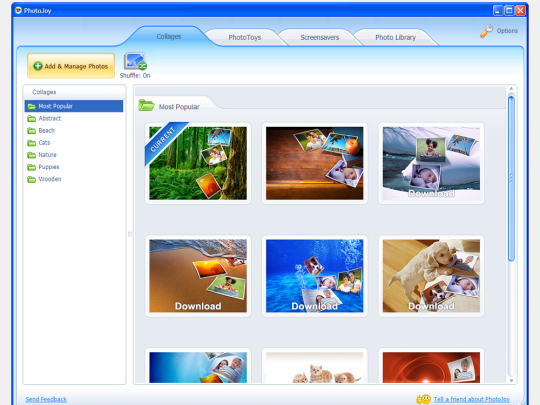The width and height of the screenshot is (540, 405).
Task: Choose the wooden table collage with apple
Action: click(x=314, y=163)
